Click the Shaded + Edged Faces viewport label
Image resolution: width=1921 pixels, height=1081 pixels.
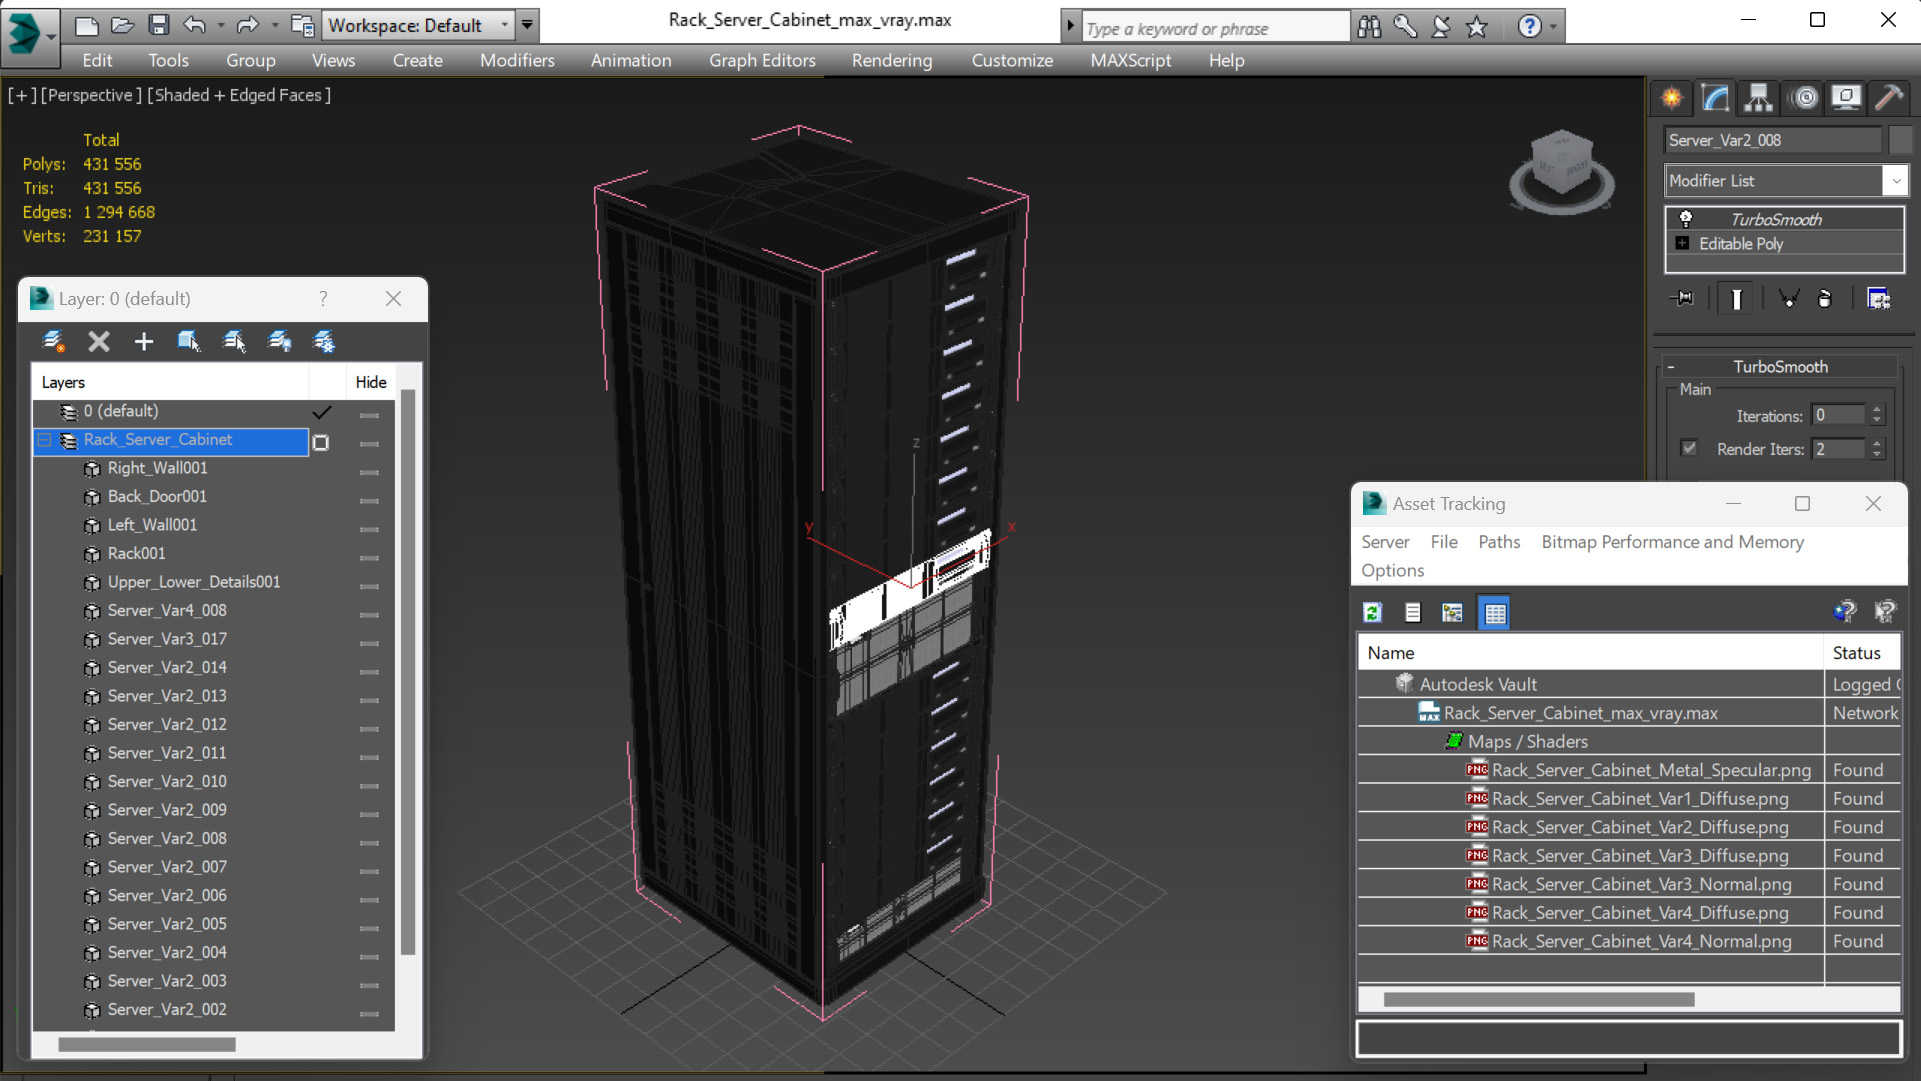240,95
